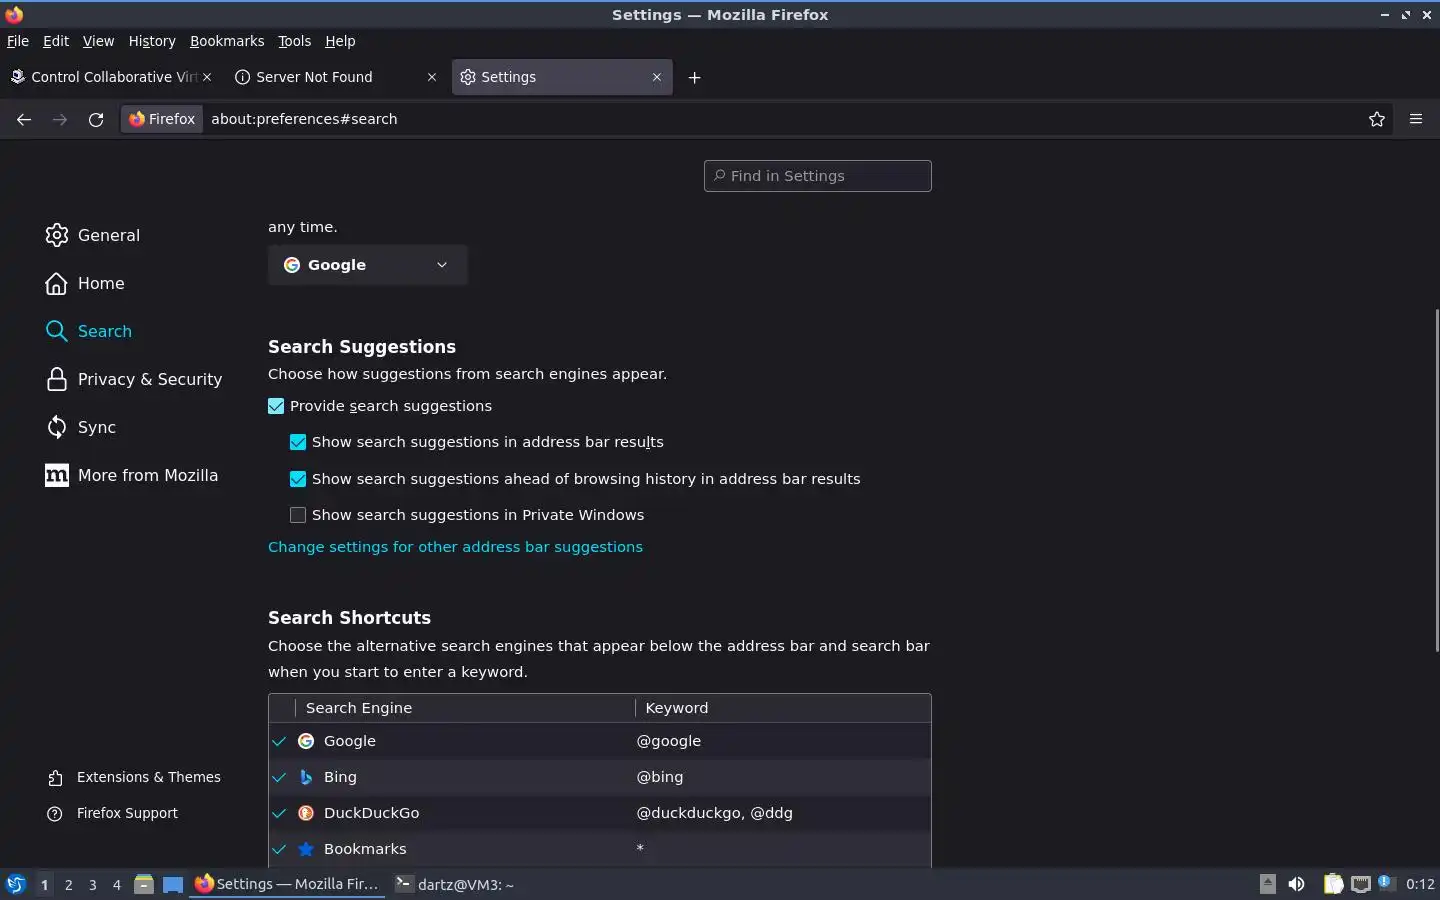
Task: Select the @google keyword cell
Action: 668,741
